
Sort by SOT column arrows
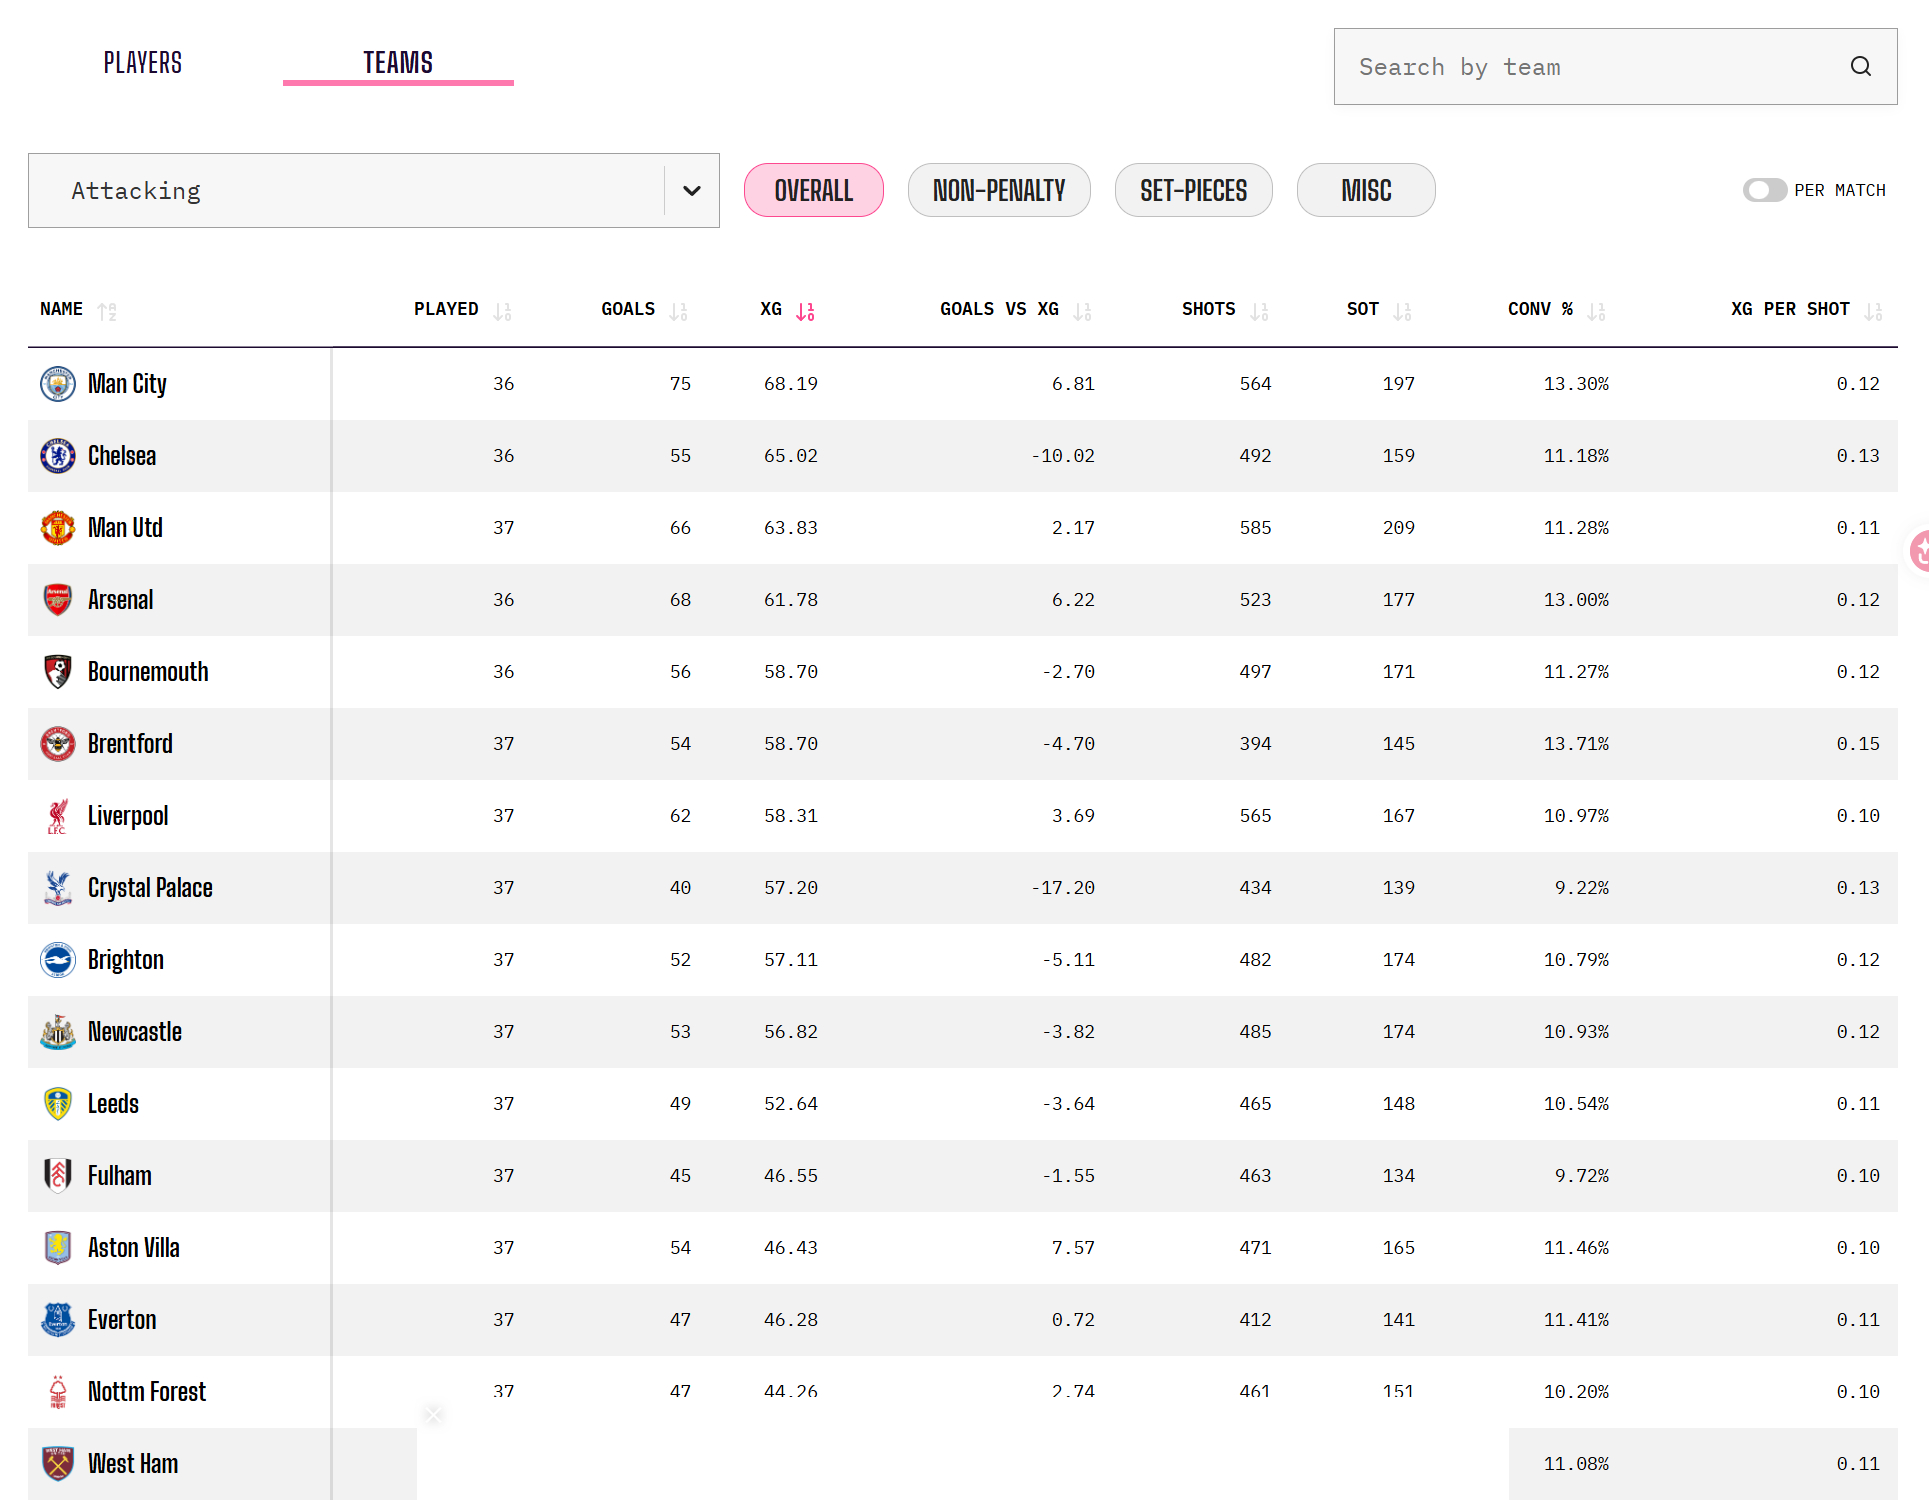[1402, 311]
